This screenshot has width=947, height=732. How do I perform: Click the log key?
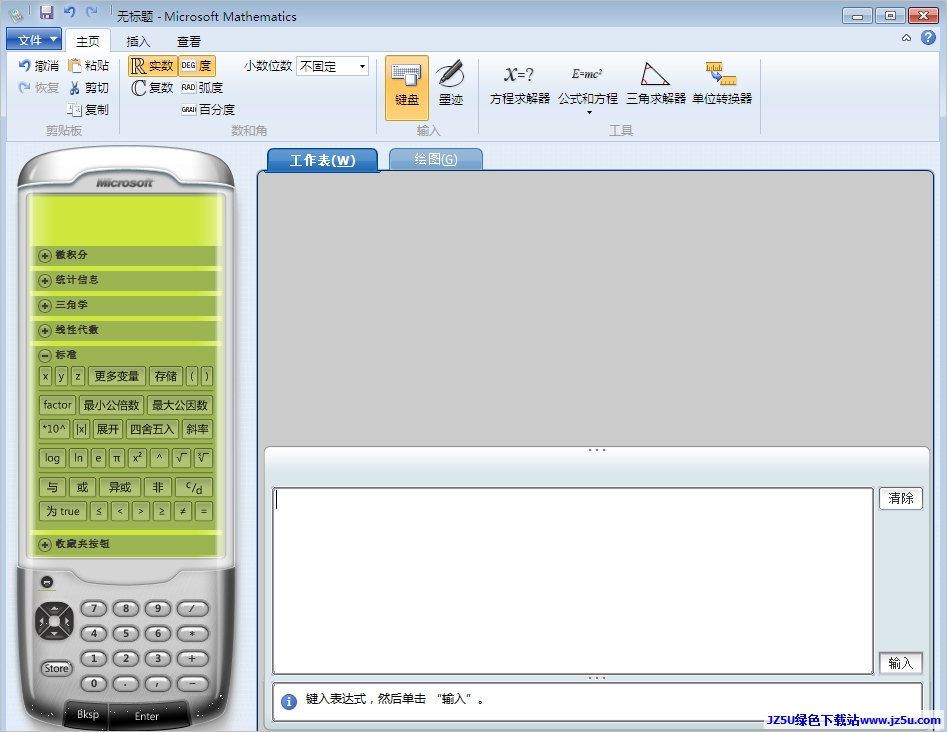(53, 458)
